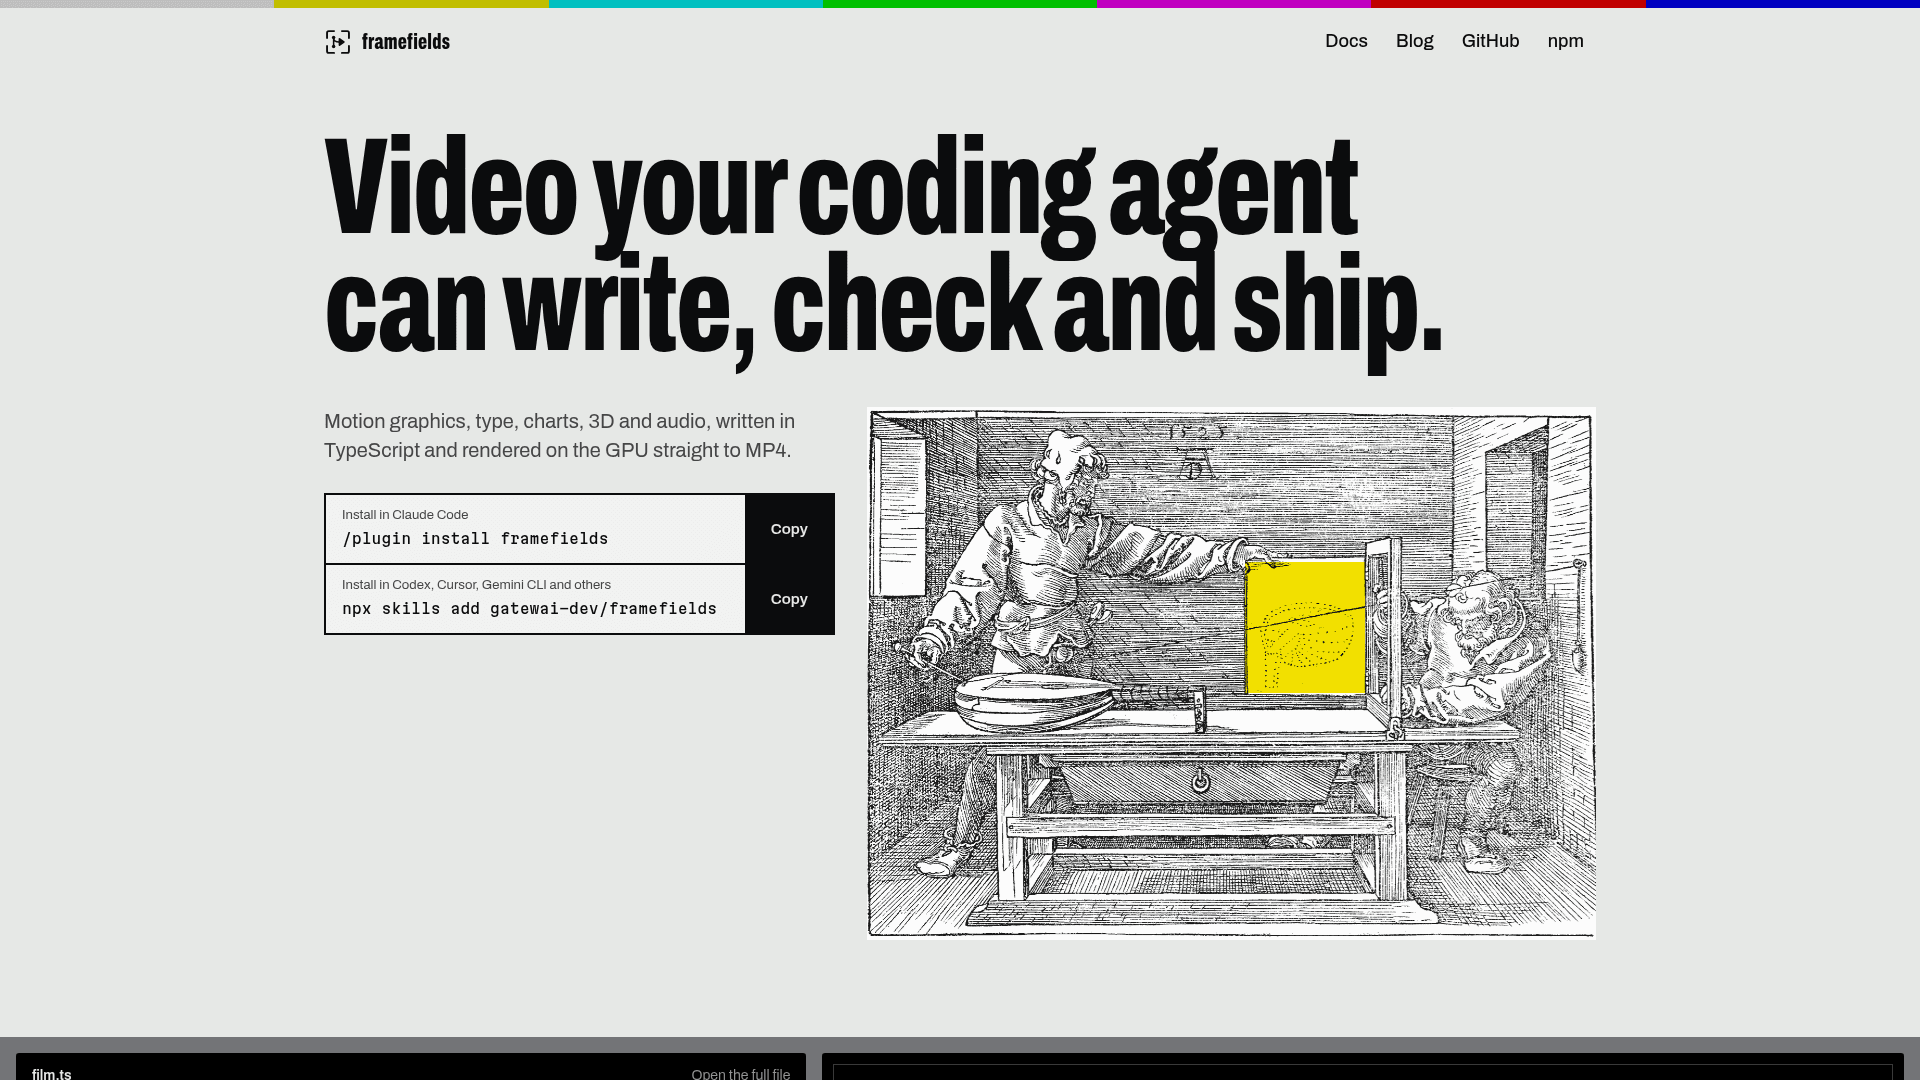Copy the Claude Code plugin install command
The height and width of the screenshot is (1080, 1920).
[789, 529]
